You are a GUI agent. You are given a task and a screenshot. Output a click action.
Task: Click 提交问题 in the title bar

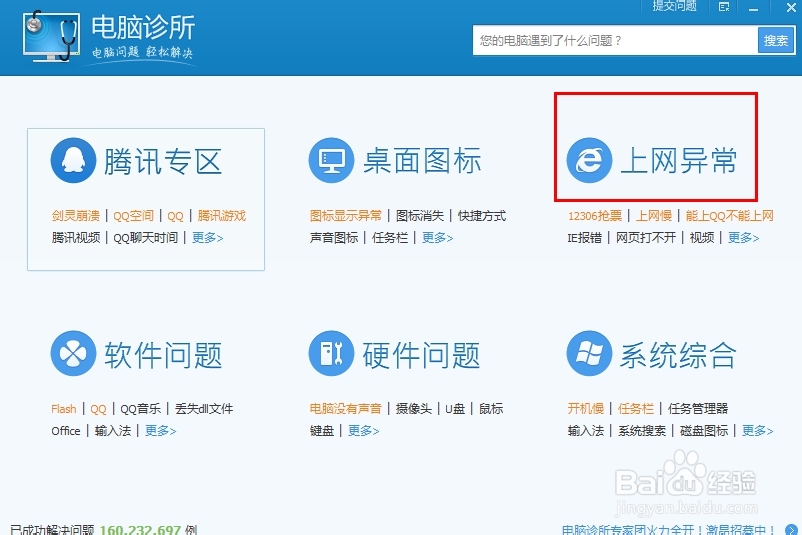[x=674, y=6]
